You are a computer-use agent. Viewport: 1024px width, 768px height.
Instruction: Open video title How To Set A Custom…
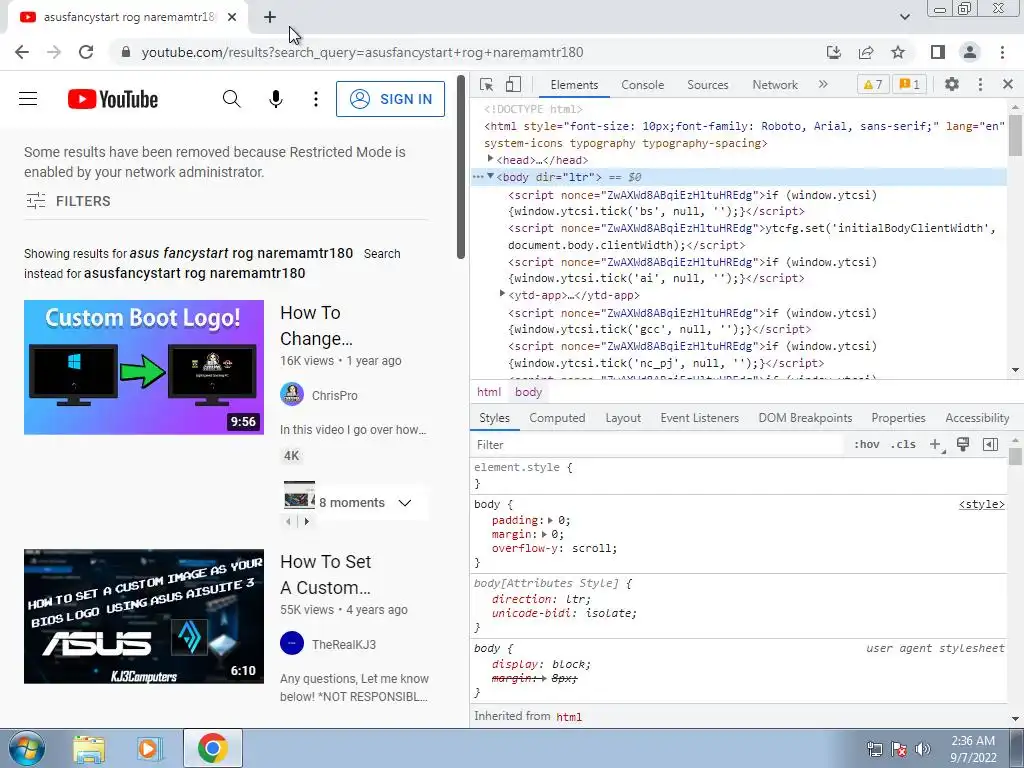(325, 575)
